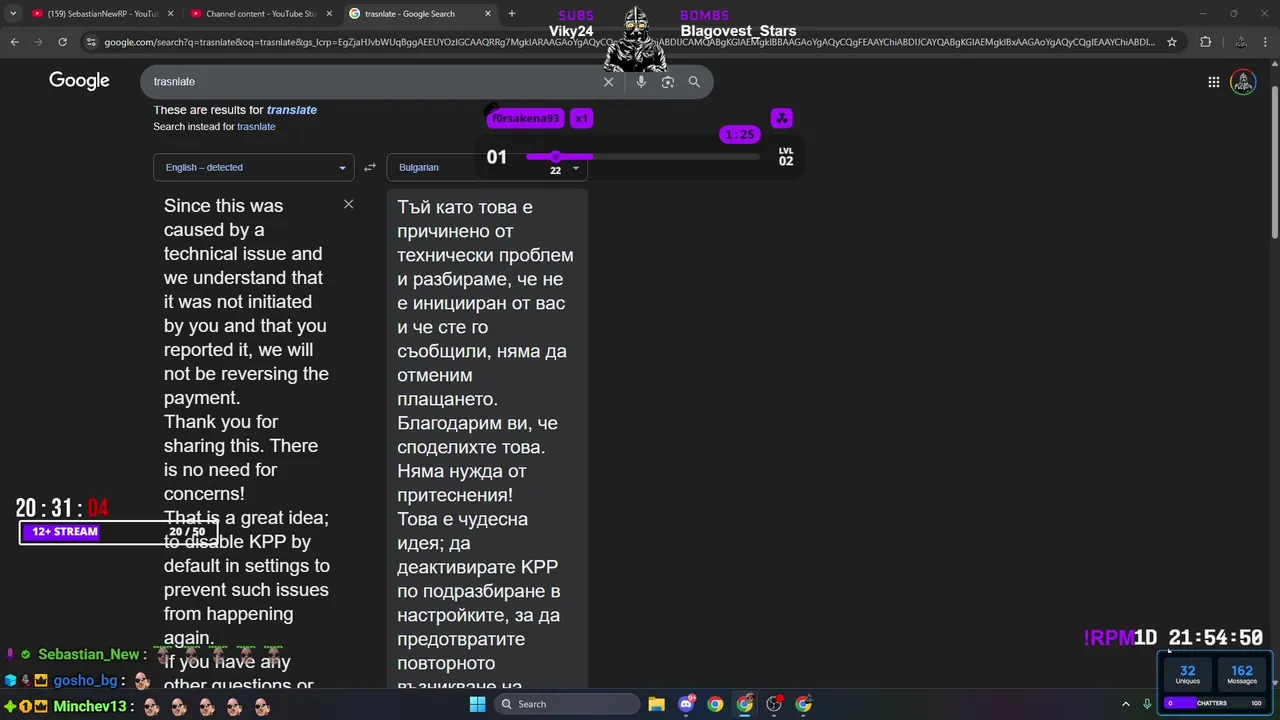
Task: Click the page vertical scrollbar
Action: click(x=1274, y=160)
